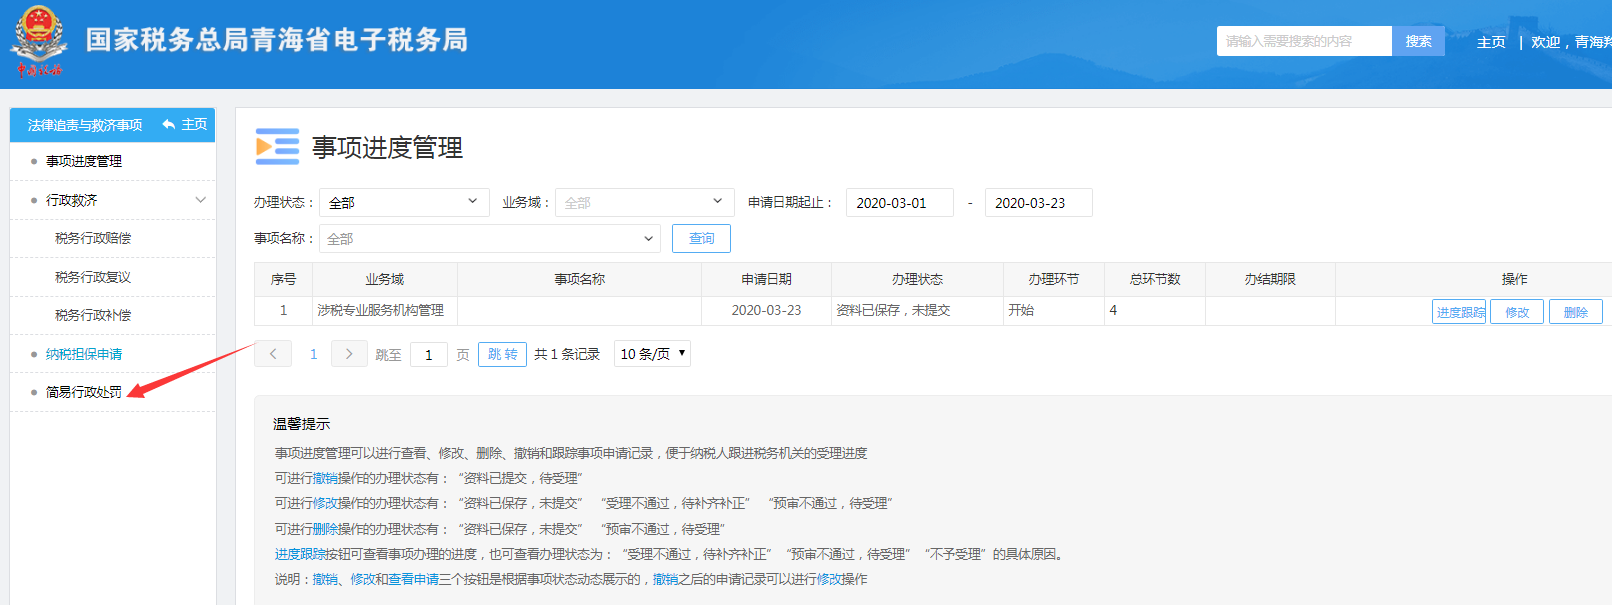1612x605 pixels.
Task: Click the back-arrow home icon in sidebar header
Action: (169, 124)
